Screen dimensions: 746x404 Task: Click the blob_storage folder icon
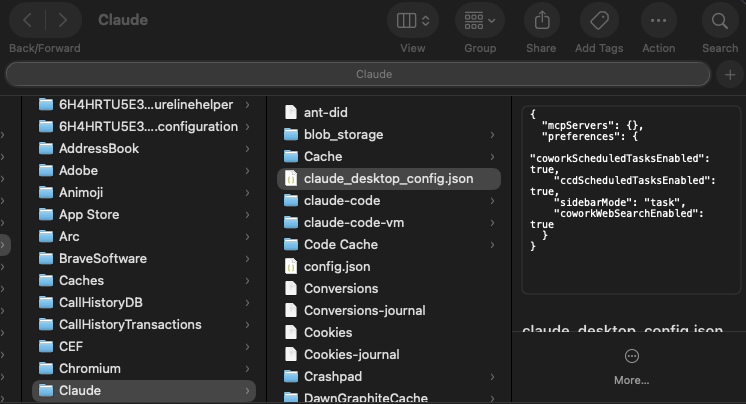pos(291,134)
